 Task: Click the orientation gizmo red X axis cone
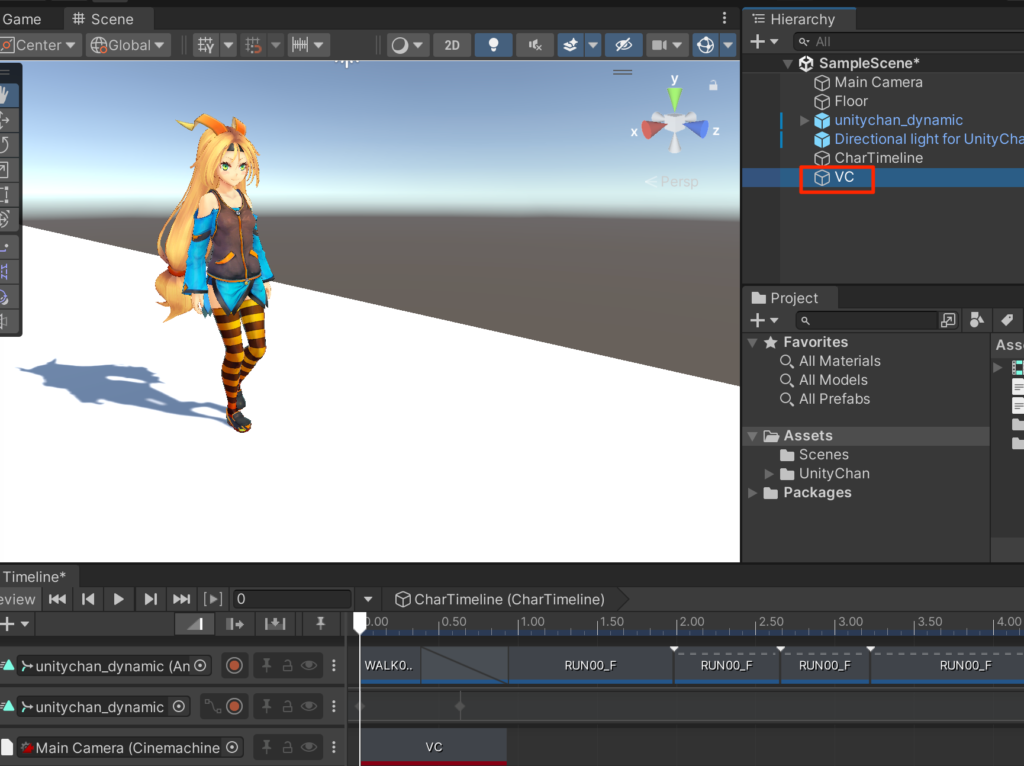coord(652,129)
